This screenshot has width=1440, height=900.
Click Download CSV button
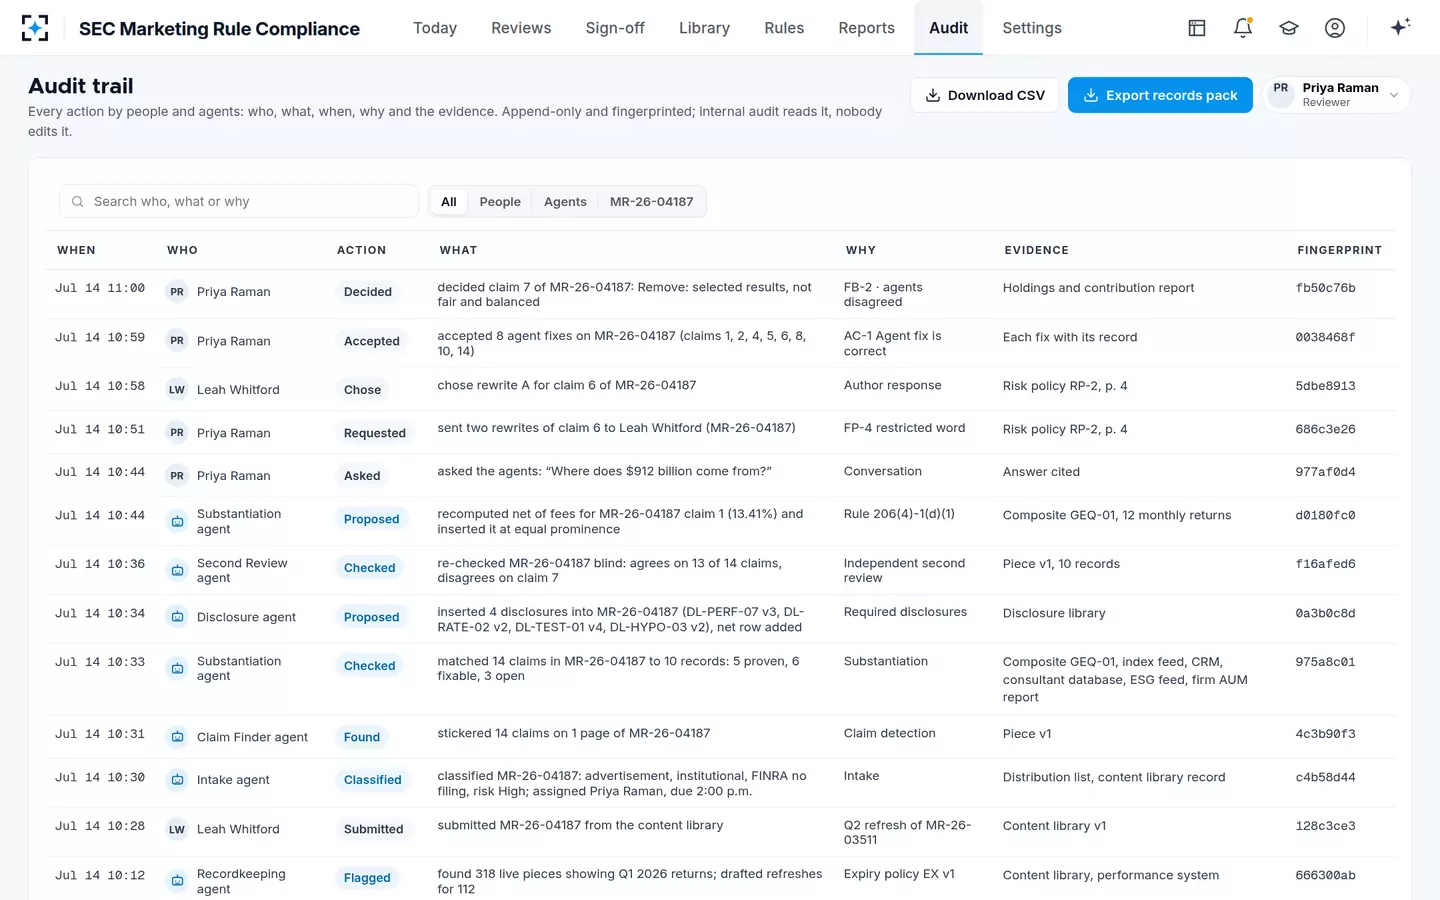pyautogui.click(x=984, y=95)
